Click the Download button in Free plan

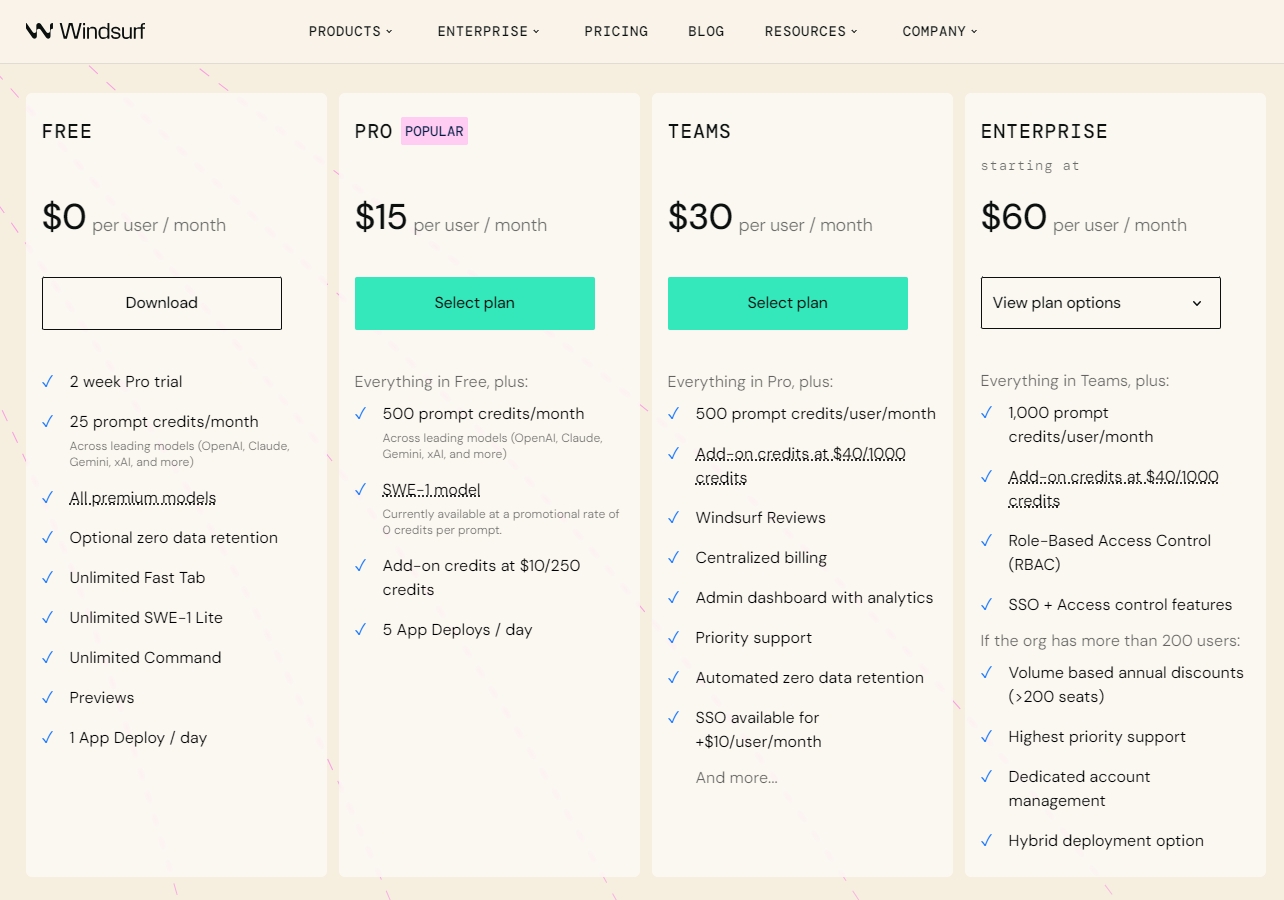tap(162, 303)
